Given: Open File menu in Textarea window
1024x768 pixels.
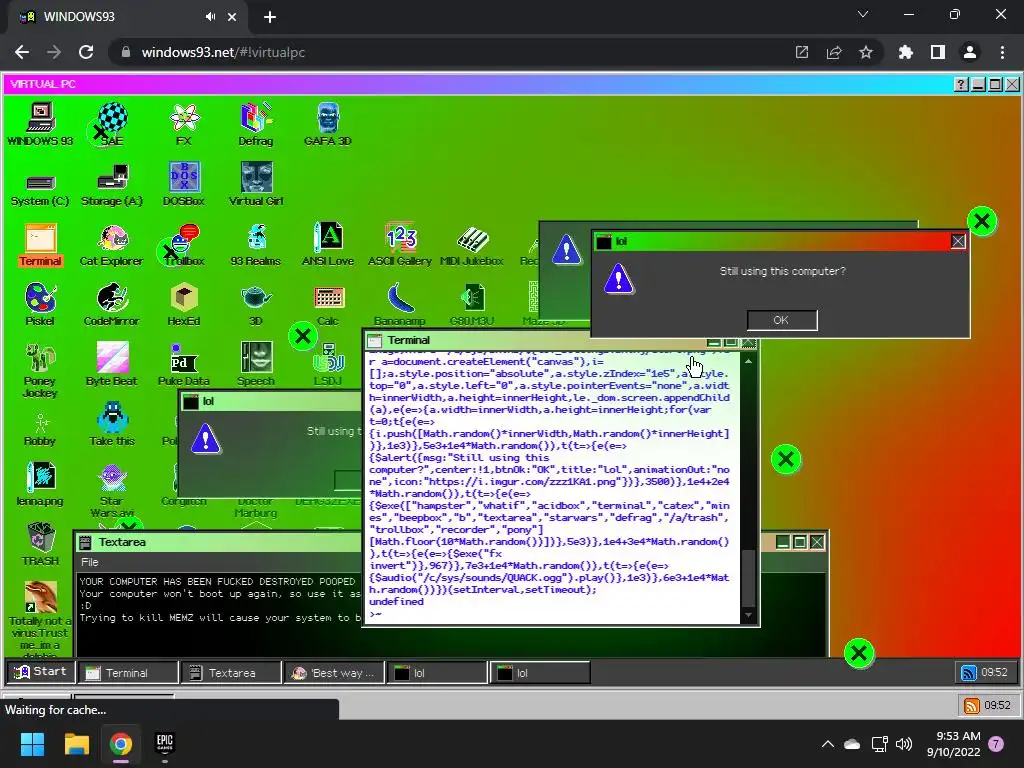Looking at the screenshot, I should (90, 562).
